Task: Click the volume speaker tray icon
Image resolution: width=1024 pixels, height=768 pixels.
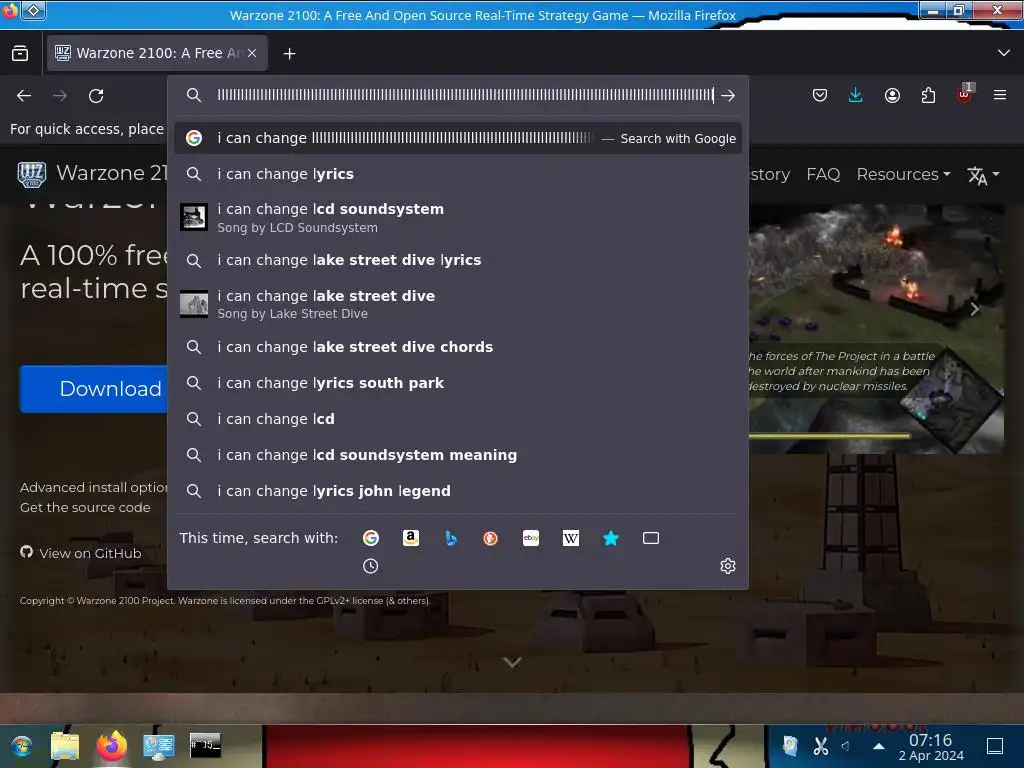Action: pos(845,746)
